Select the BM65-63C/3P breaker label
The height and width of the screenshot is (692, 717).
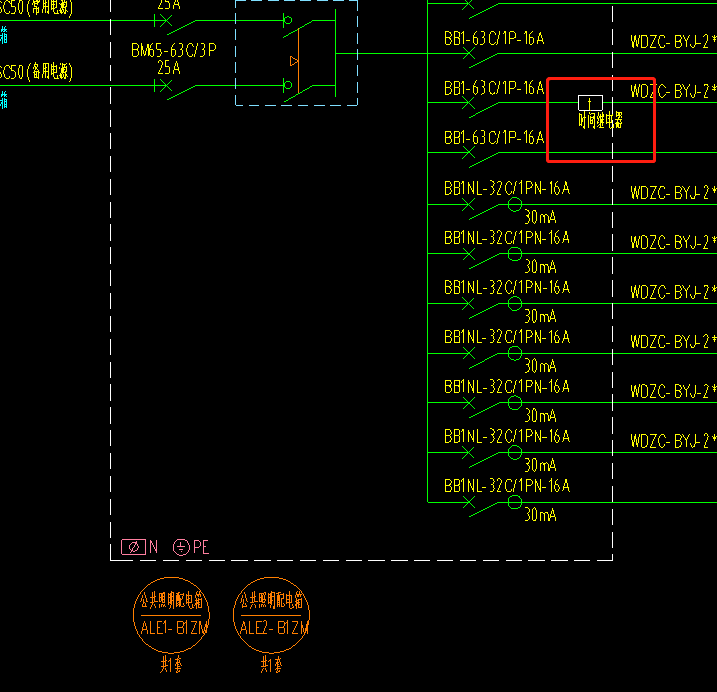coord(174,50)
